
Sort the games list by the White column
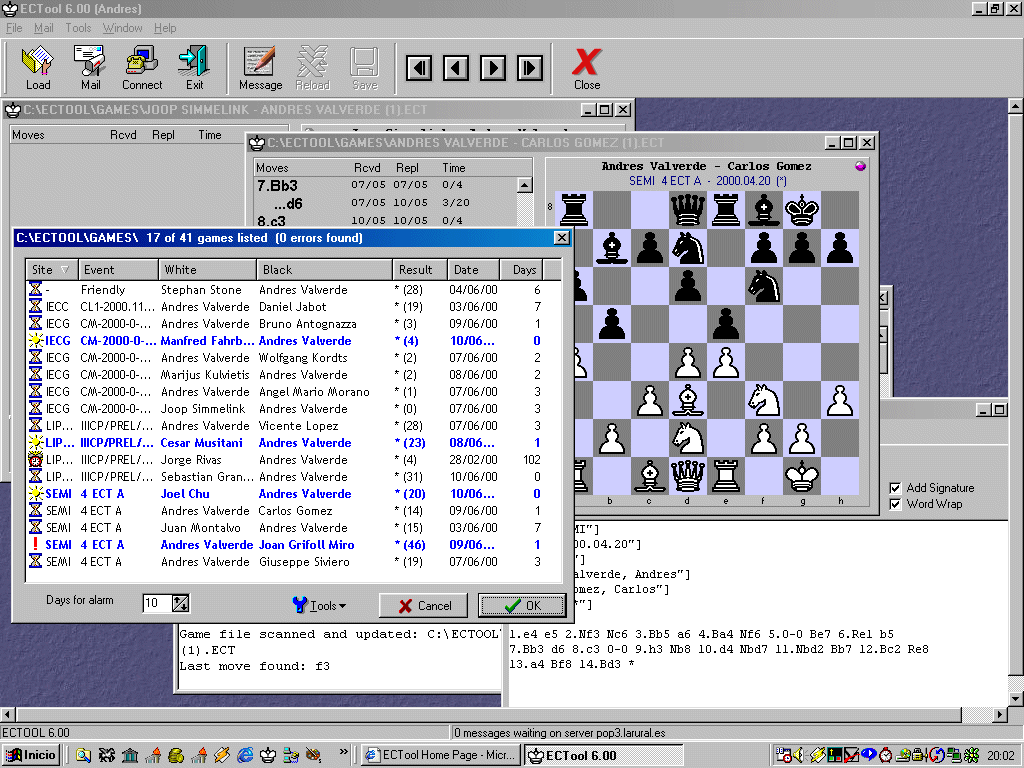pos(207,270)
